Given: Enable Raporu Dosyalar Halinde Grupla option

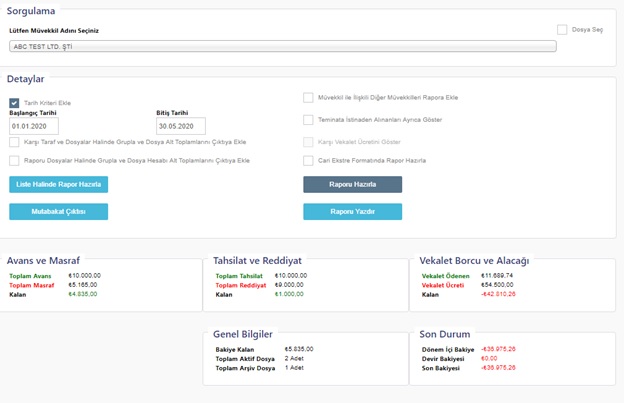Looking at the screenshot, I should (x=14, y=160).
